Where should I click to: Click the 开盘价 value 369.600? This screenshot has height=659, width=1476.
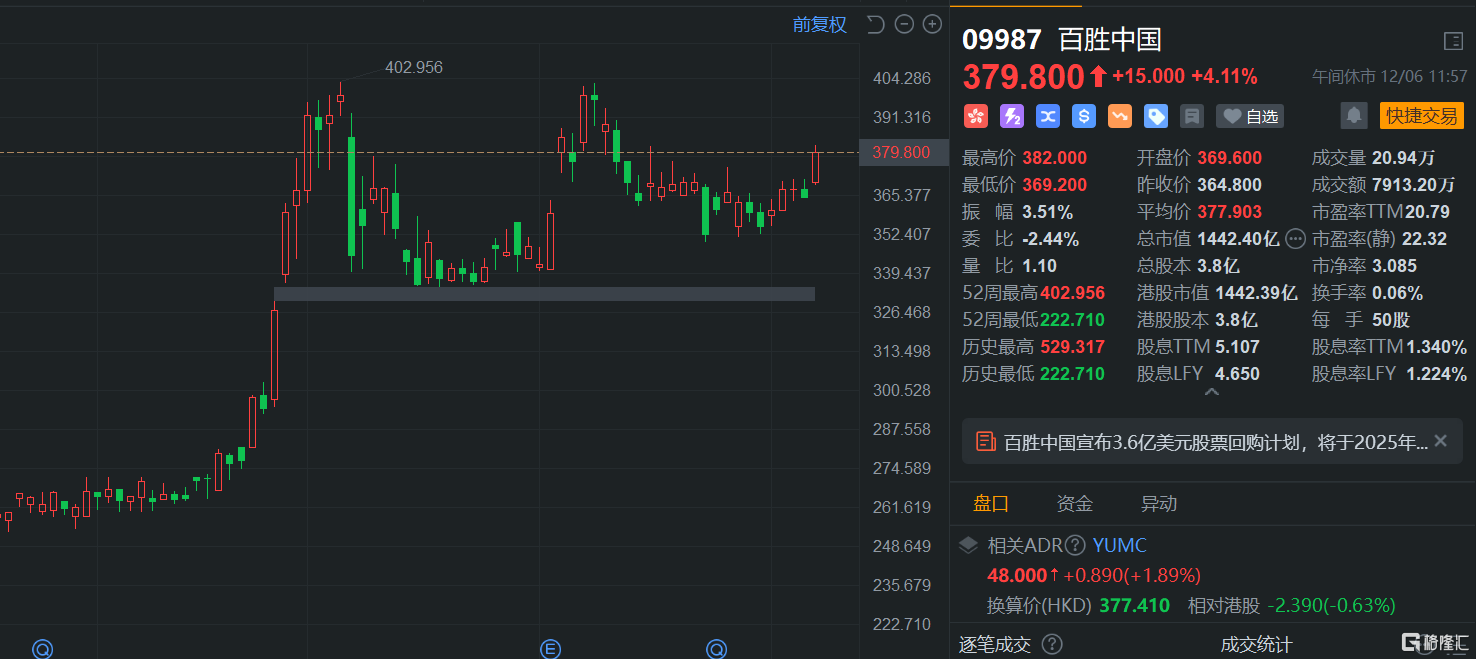[1229, 158]
